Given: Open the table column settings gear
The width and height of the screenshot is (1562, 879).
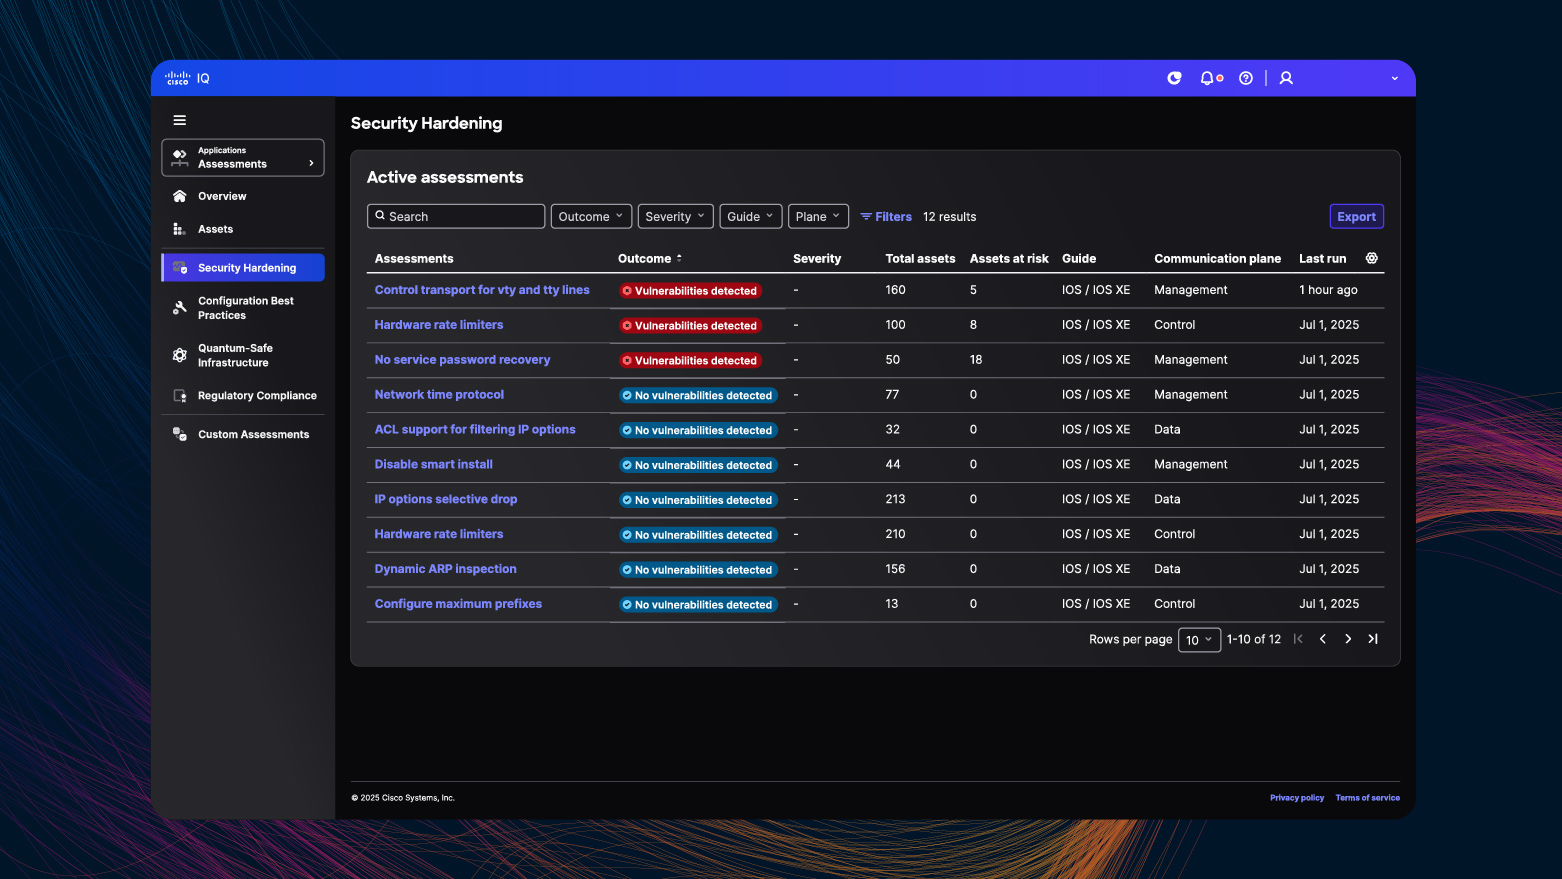Looking at the screenshot, I should [1372, 258].
